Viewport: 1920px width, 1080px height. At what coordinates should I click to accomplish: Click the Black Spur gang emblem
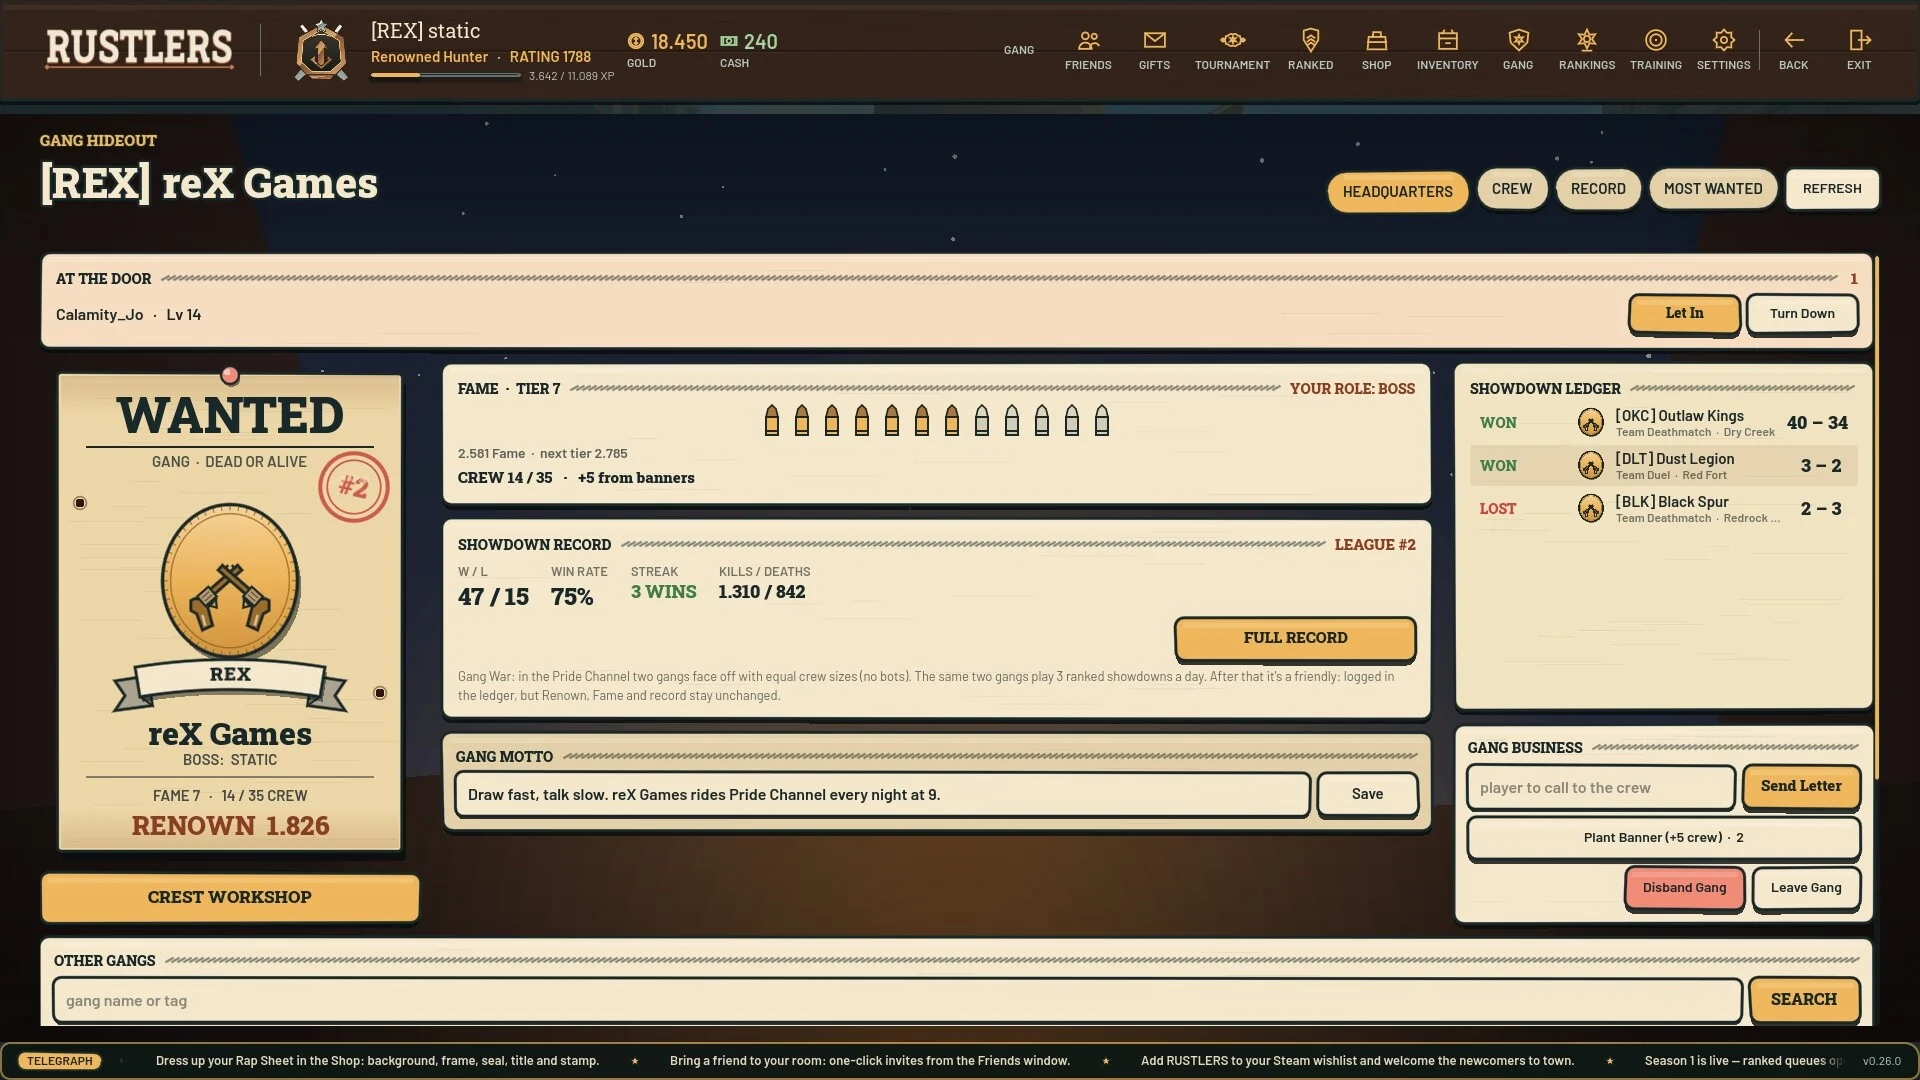(1590, 508)
